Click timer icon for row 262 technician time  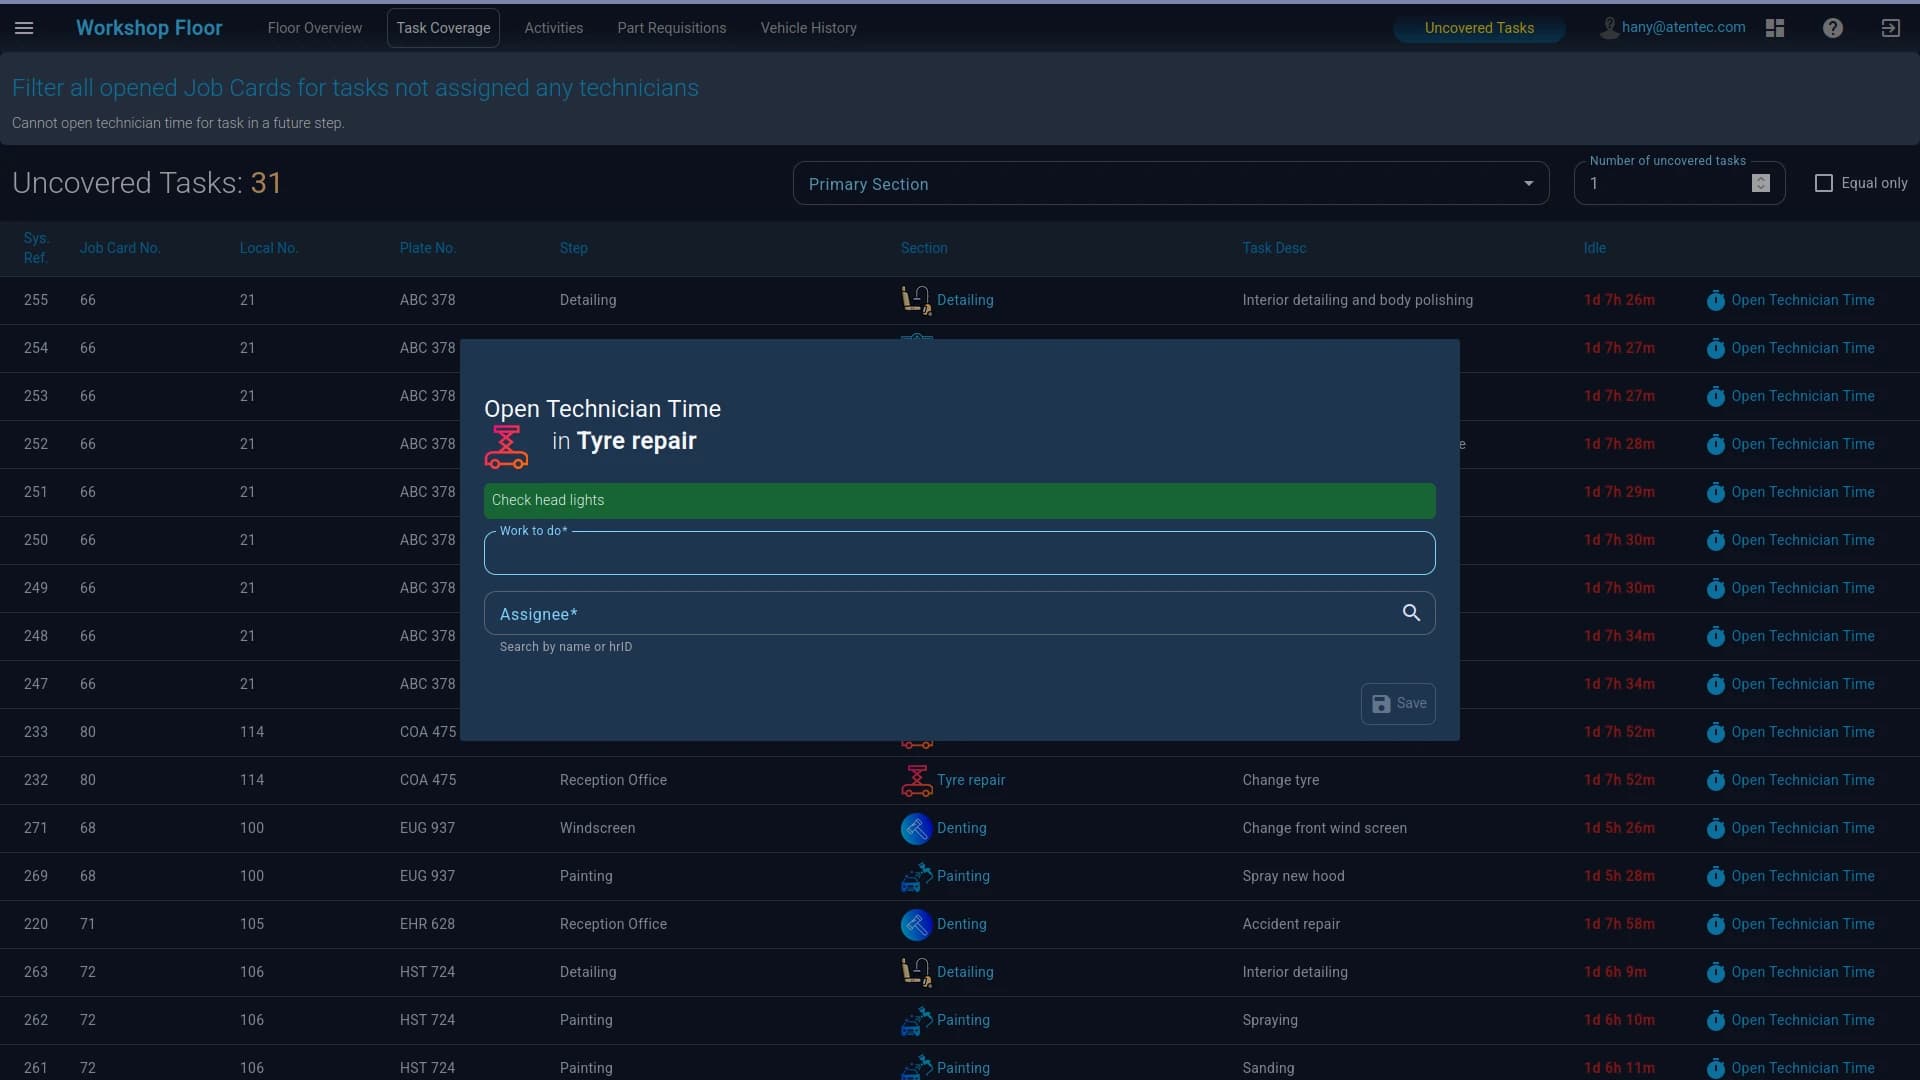(1715, 1020)
